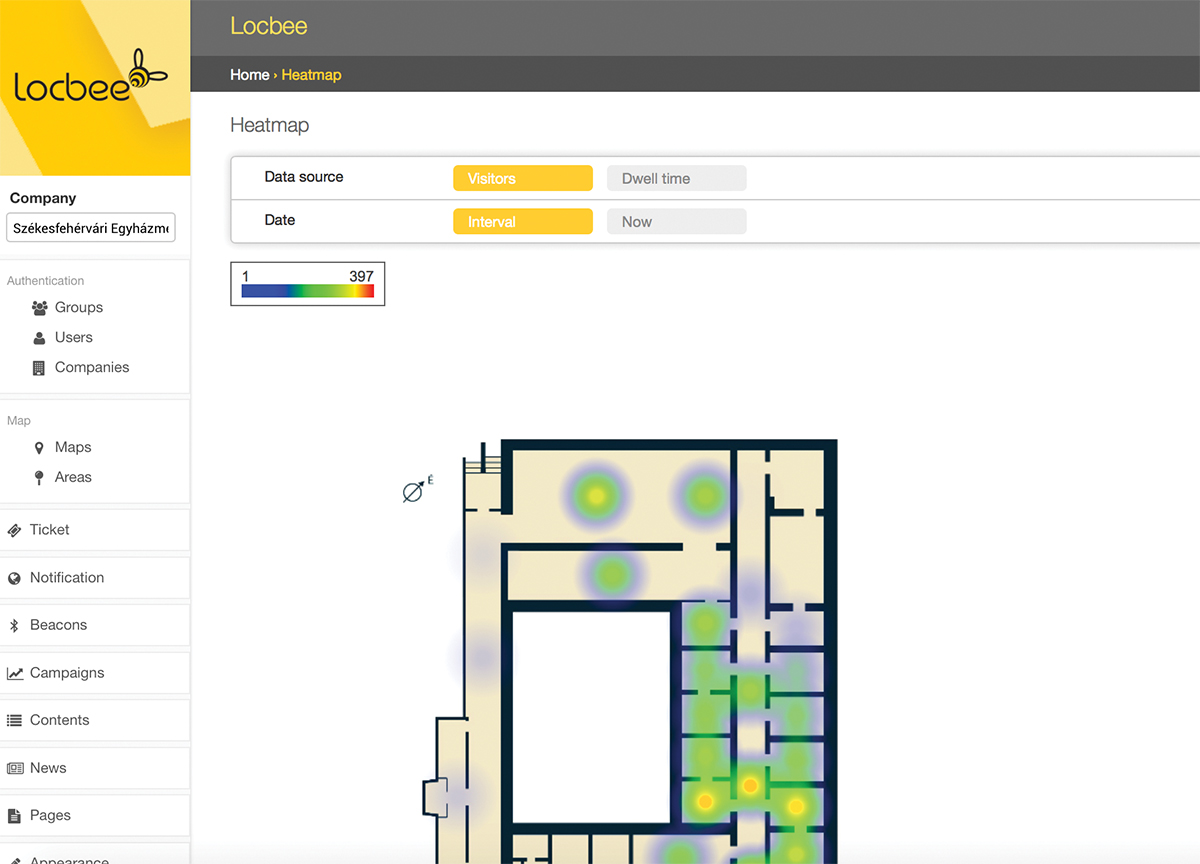Go to Pages in sidebar
The width and height of the screenshot is (1200, 864).
50,815
